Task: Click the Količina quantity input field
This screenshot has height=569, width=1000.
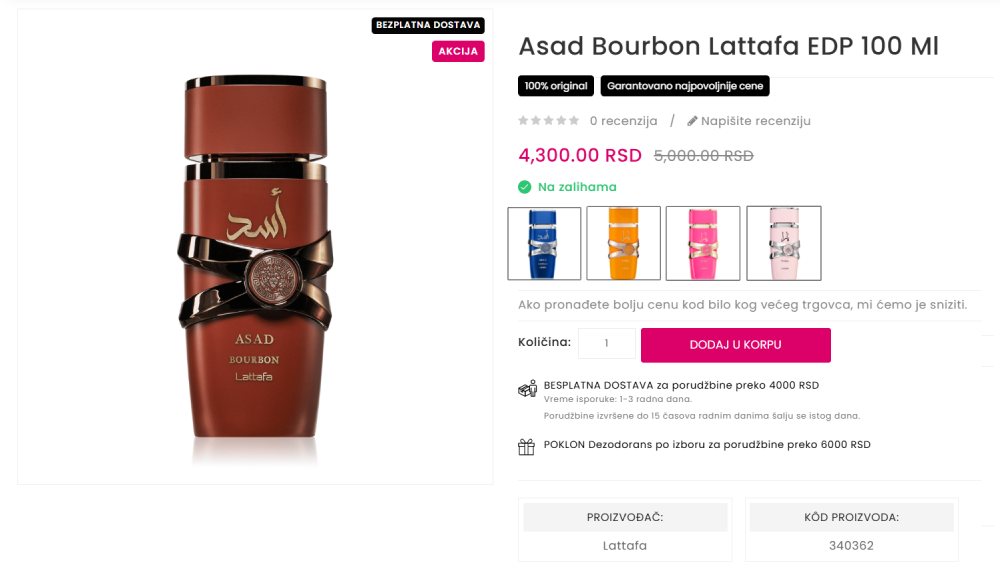Action: pyautogui.click(x=607, y=343)
